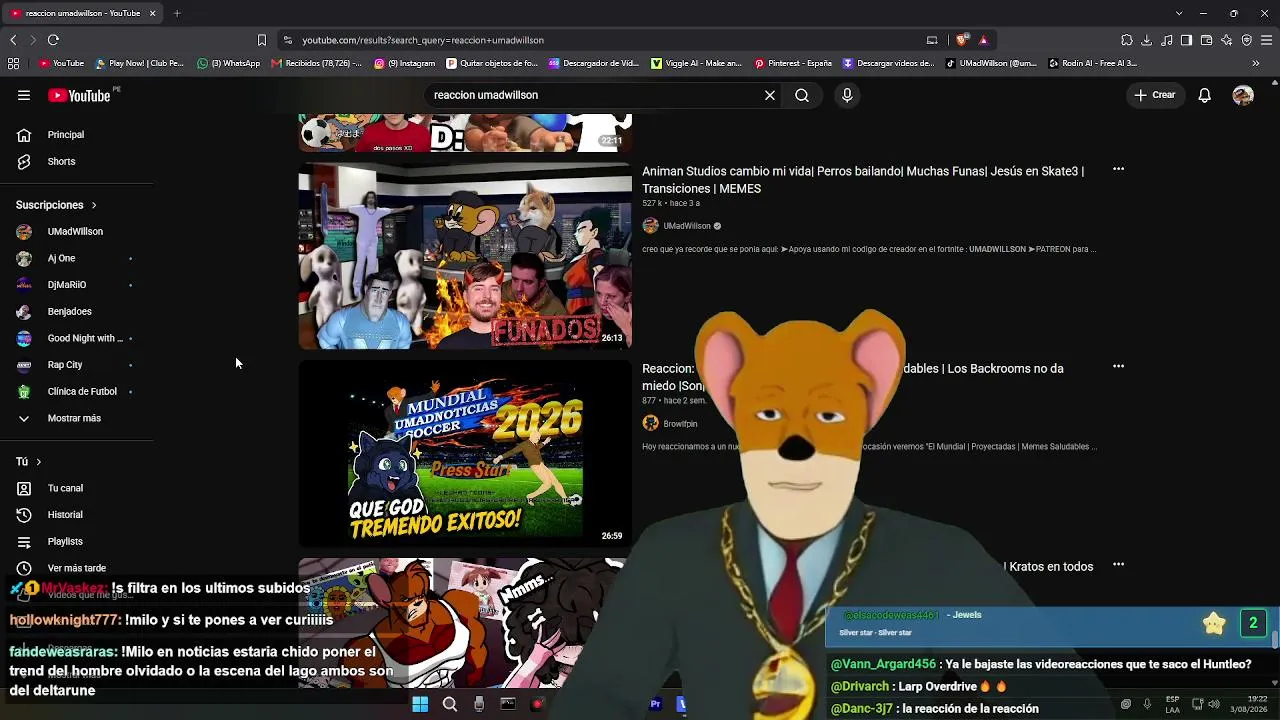Viewport: 1280px width, 720px height.
Task: Bookmark this page icon in address bar
Action: point(262,40)
